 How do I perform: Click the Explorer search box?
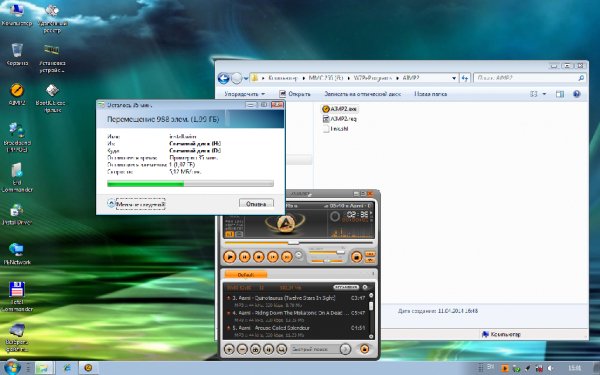point(530,78)
